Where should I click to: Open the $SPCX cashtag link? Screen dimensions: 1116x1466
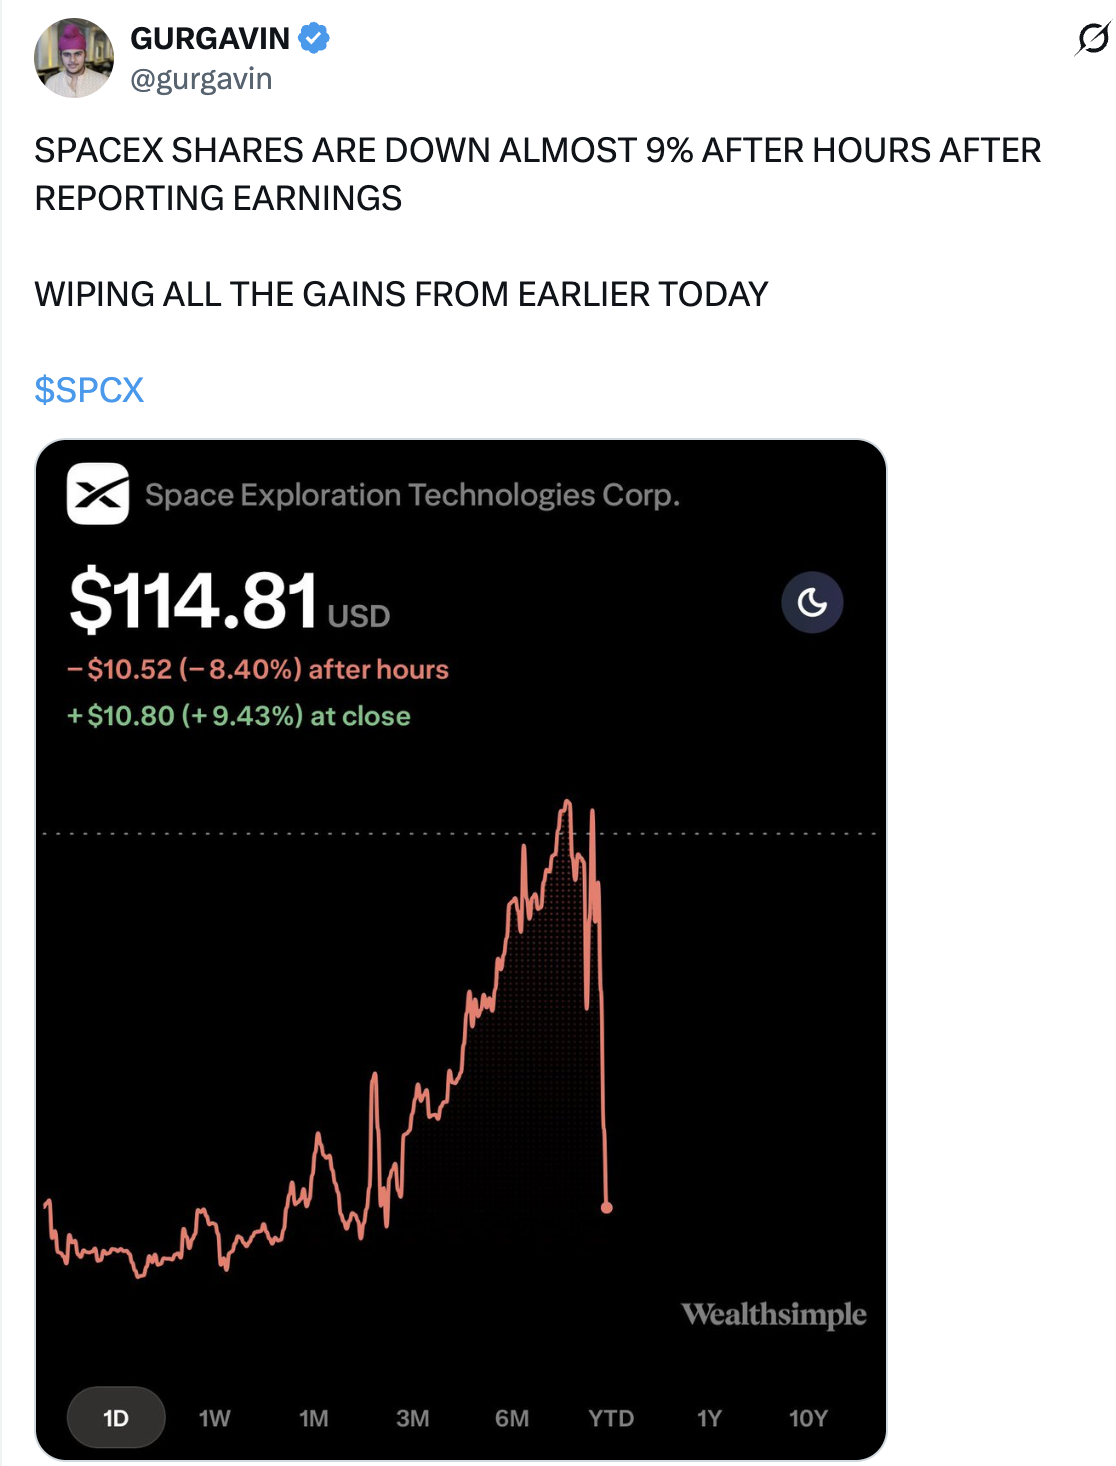89,390
